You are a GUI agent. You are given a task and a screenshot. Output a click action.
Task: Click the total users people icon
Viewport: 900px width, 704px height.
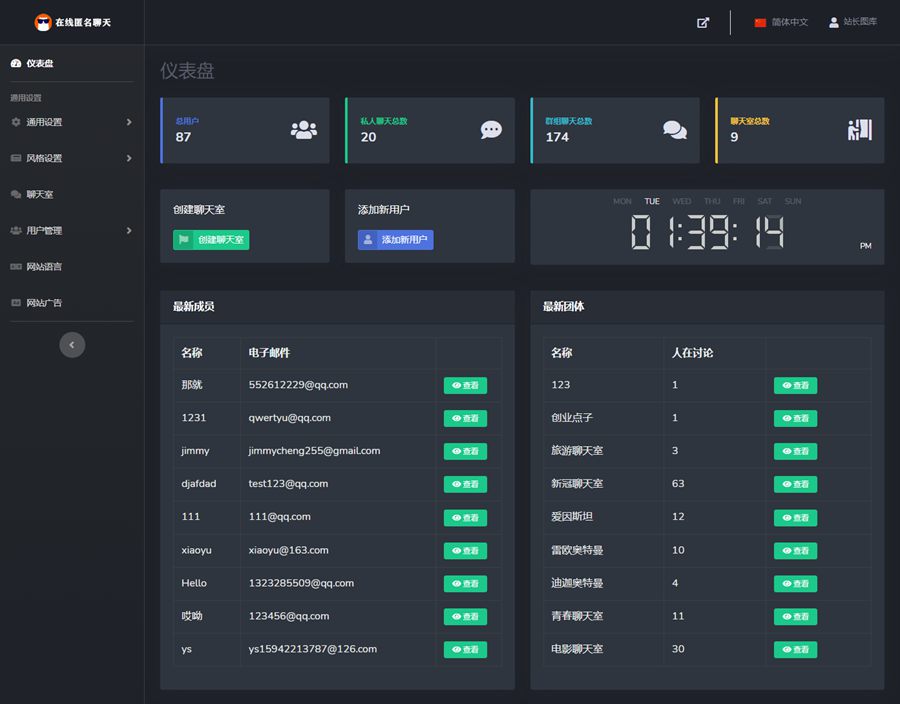pyautogui.click(x=303, y=130)
